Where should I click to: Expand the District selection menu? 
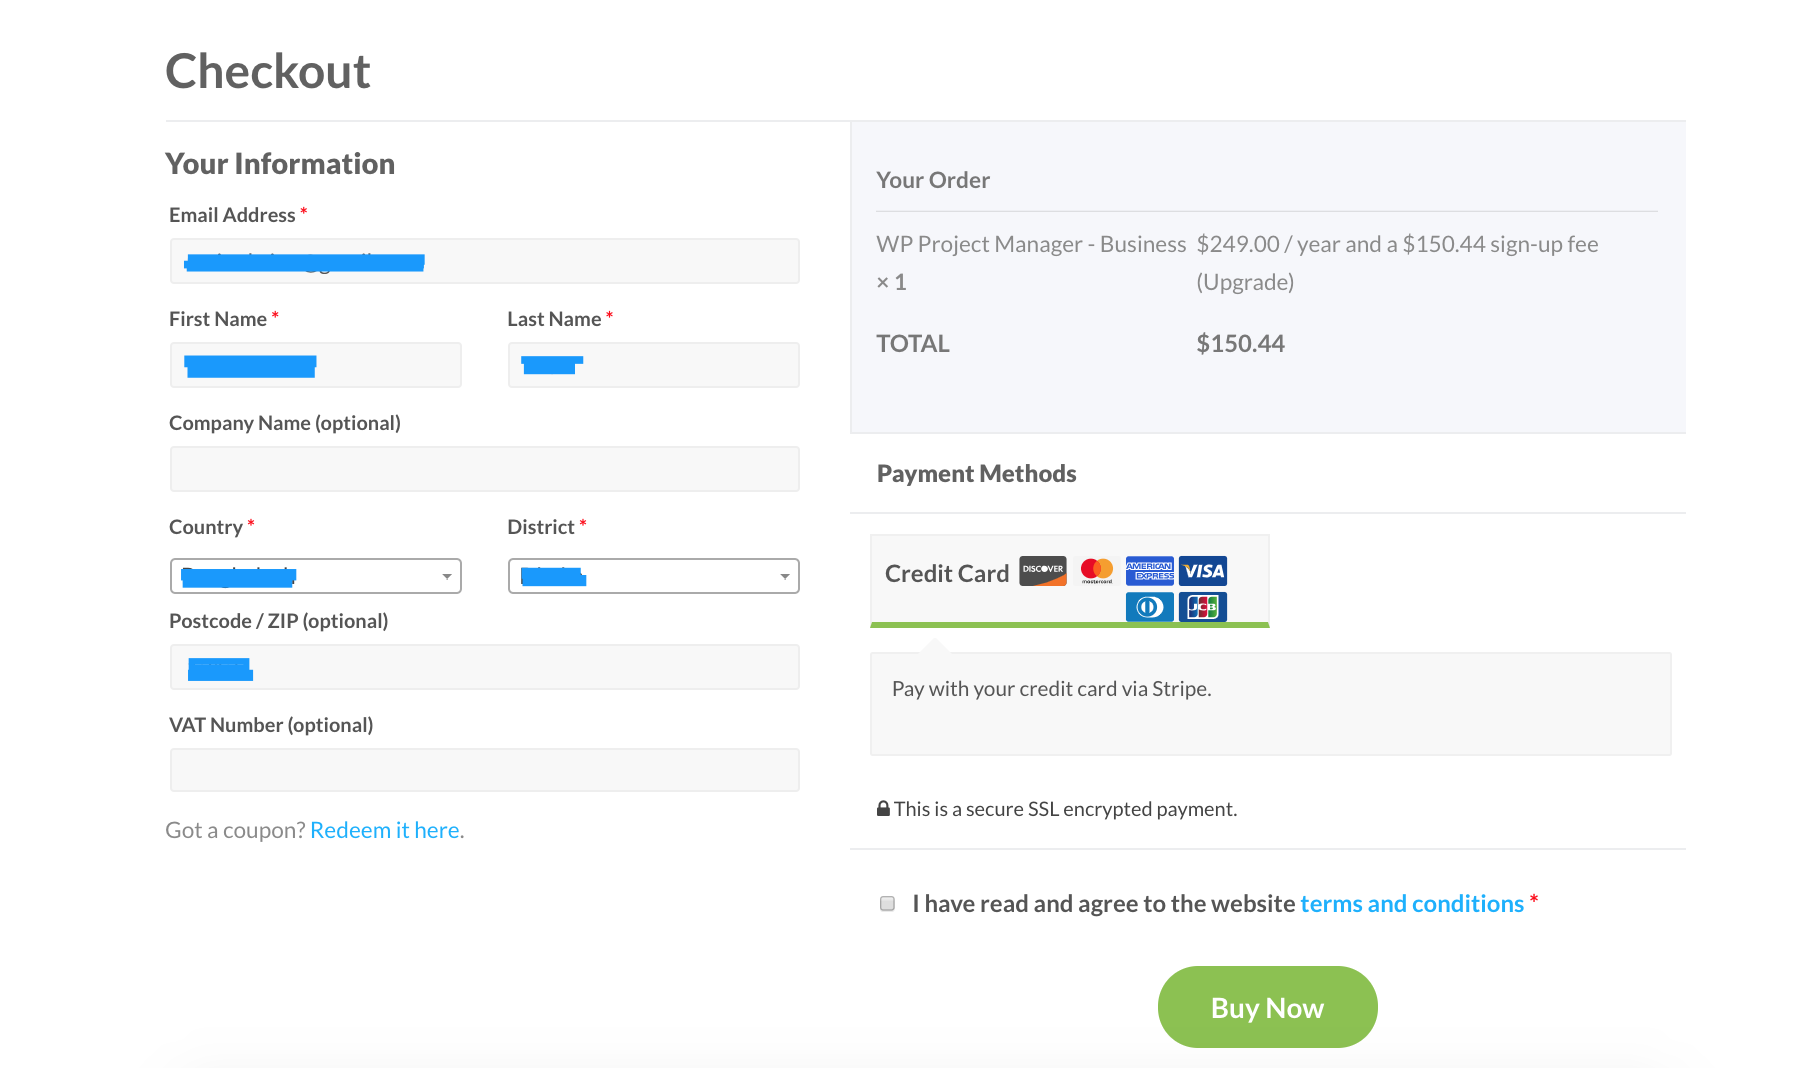[783, 576]
